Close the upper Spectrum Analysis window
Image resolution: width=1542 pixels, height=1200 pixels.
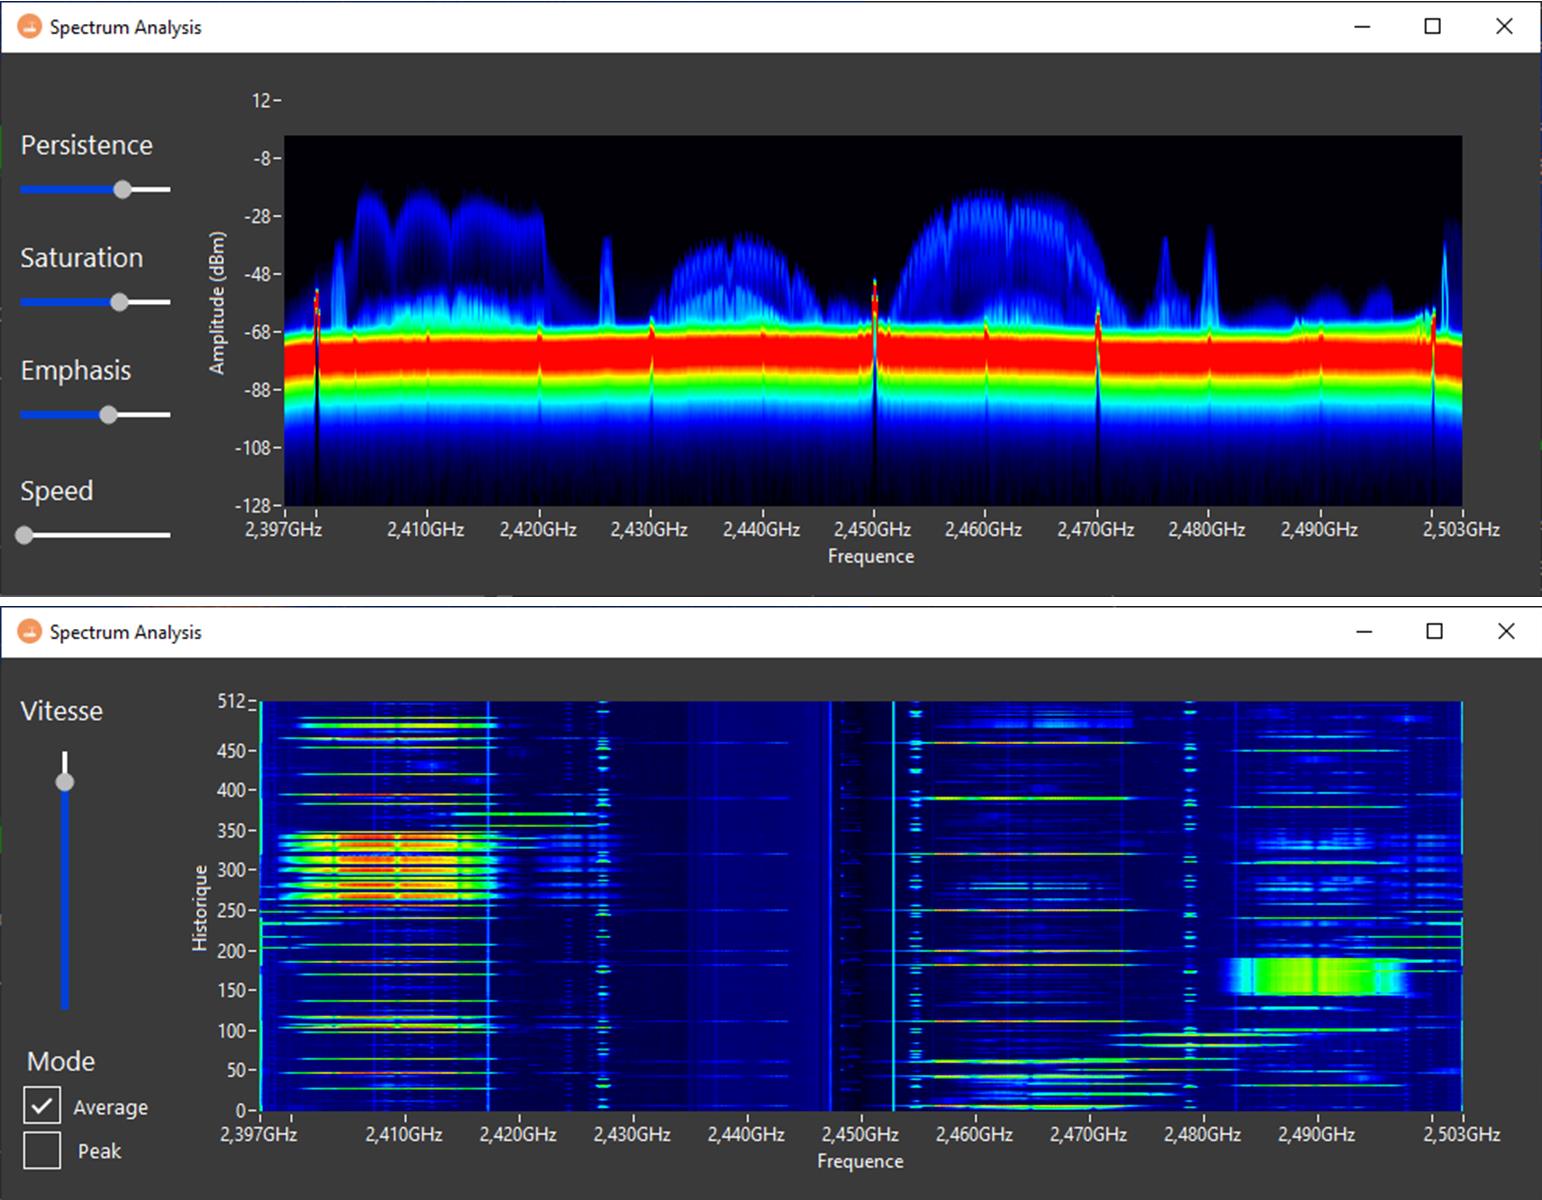(x=1504, y=27)
